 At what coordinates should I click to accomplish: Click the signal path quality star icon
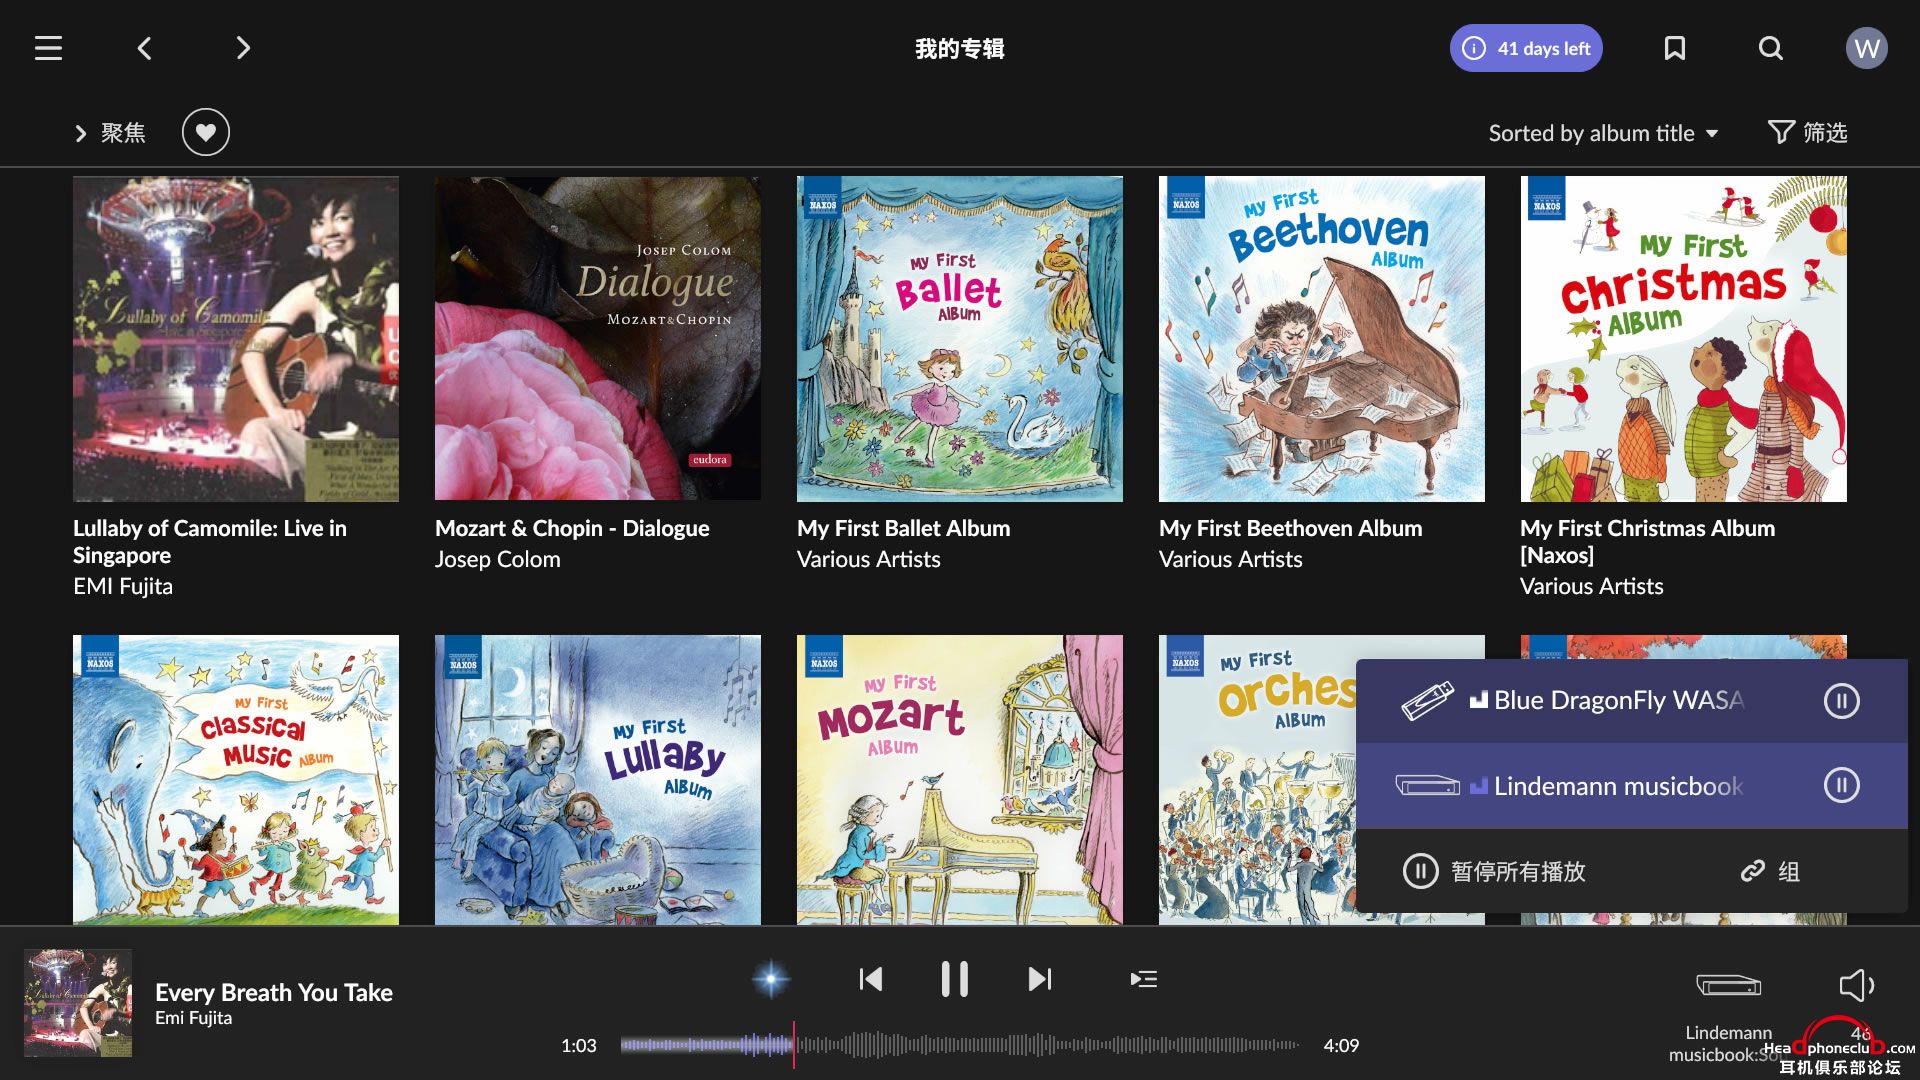(x=771, y=979)
